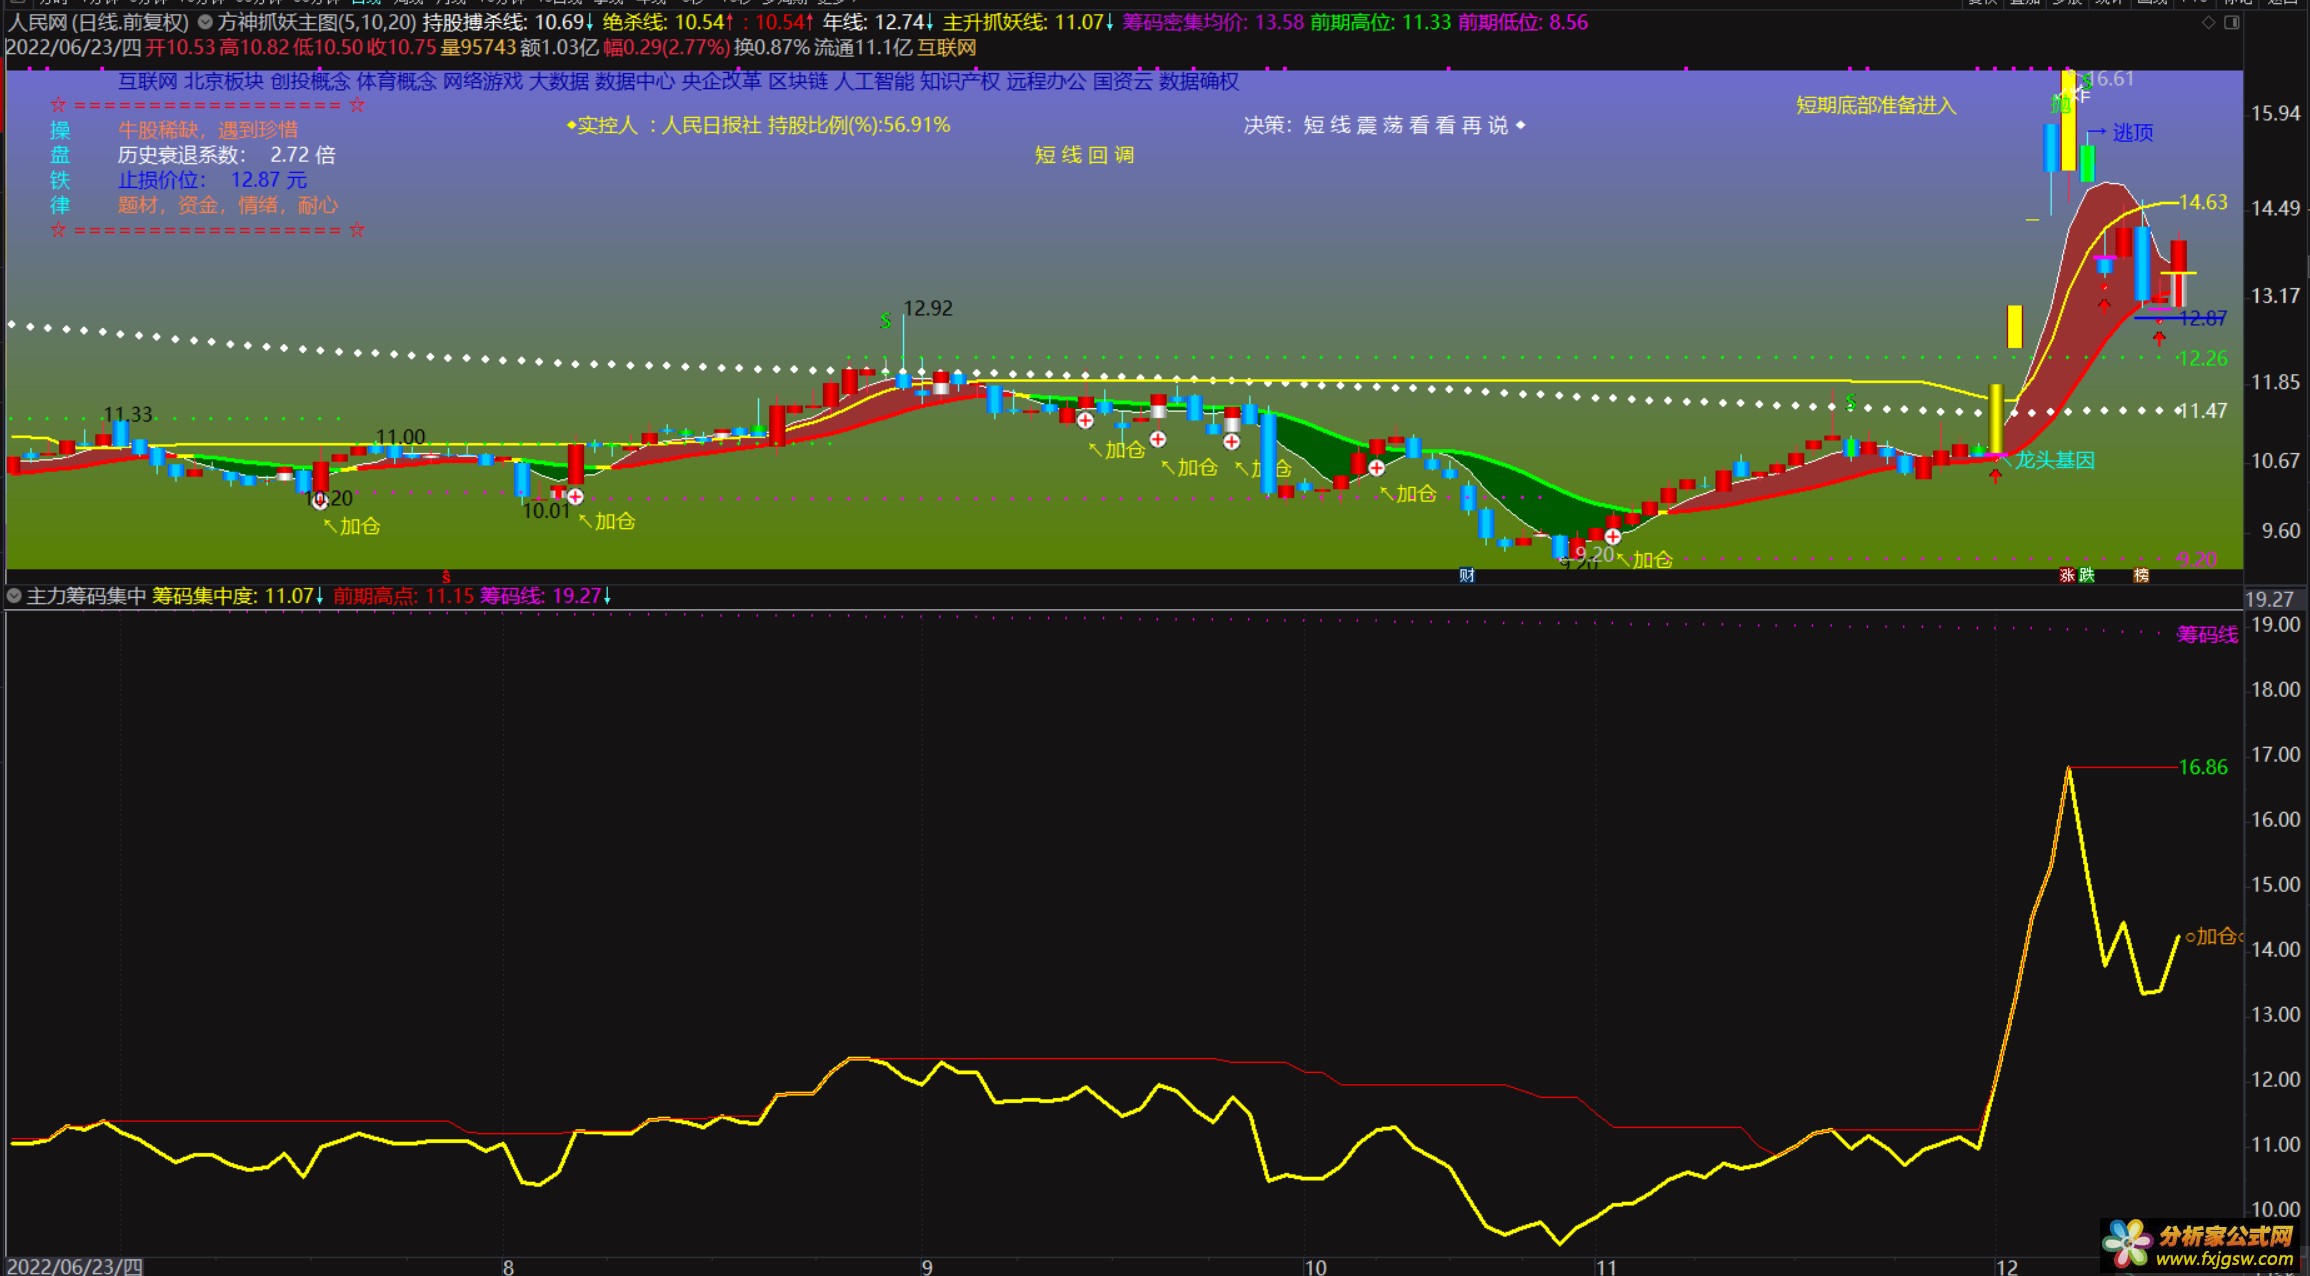This screenshot has height=1276, width=2310.
Task: Click the 前期高位: 11.33 value
Action: click(1381, 22)
